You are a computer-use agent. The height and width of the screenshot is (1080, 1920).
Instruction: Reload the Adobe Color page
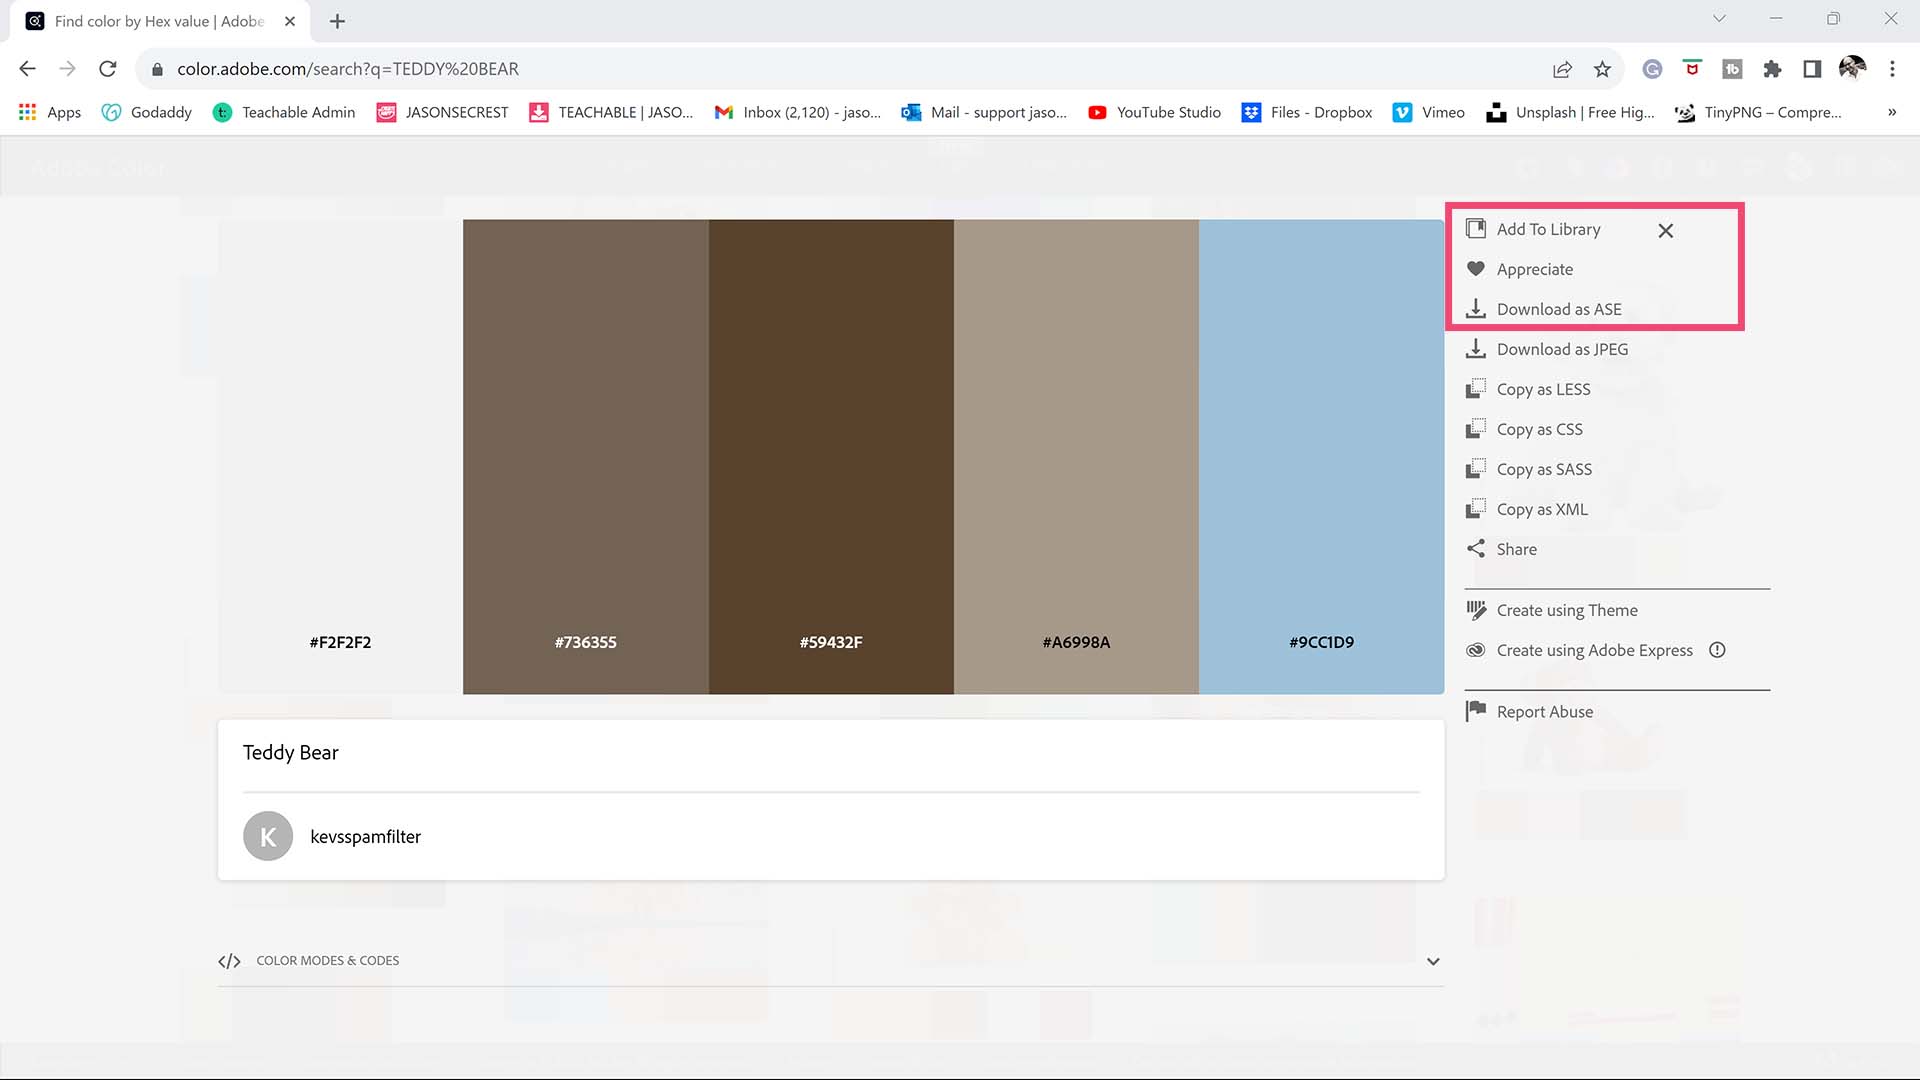pyautogui.click(x=108, y=69)
